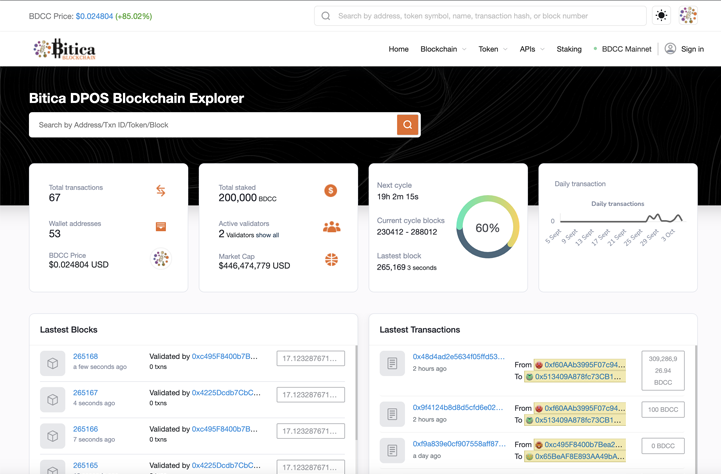Go to the Home menu item
Screen dimensions: 721x474
pyautogui.click(x=398, y=49)
